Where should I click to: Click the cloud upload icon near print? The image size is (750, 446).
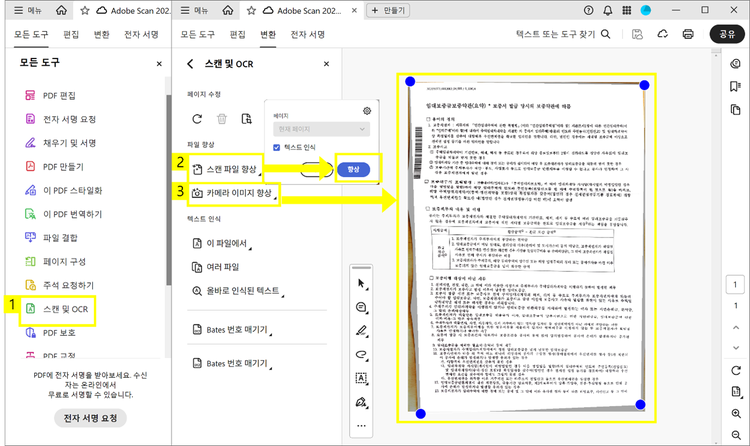pos(662,34)
